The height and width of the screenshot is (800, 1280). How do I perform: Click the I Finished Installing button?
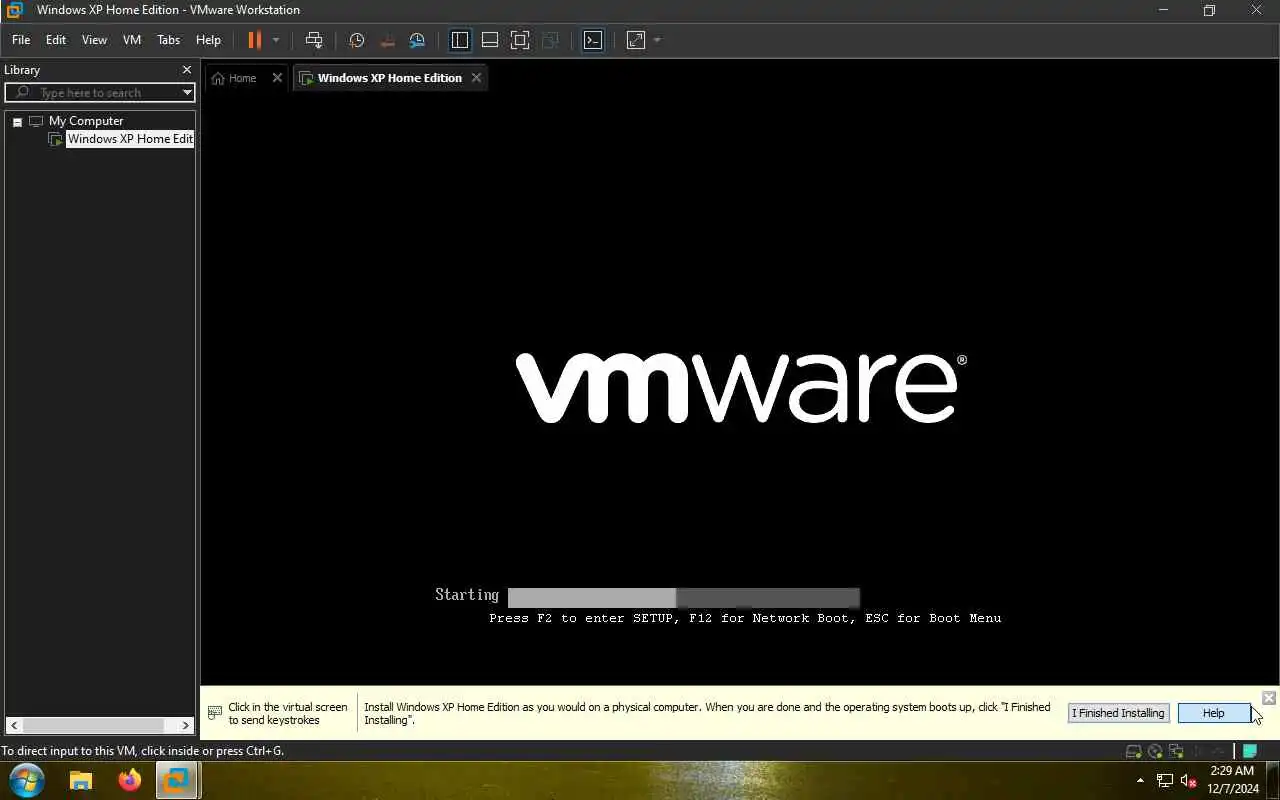coord(1118,713)
